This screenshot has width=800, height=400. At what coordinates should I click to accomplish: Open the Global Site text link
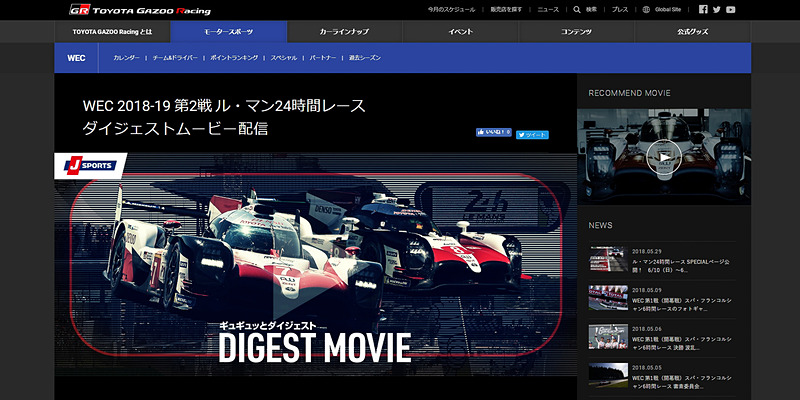(x=668, y=10)
